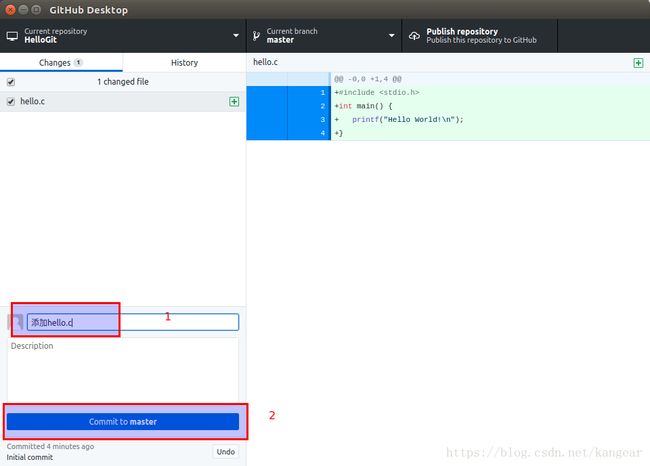Screen dimensions: 650x466
Task: Click the git branch icon
Action: click(257, 36)
